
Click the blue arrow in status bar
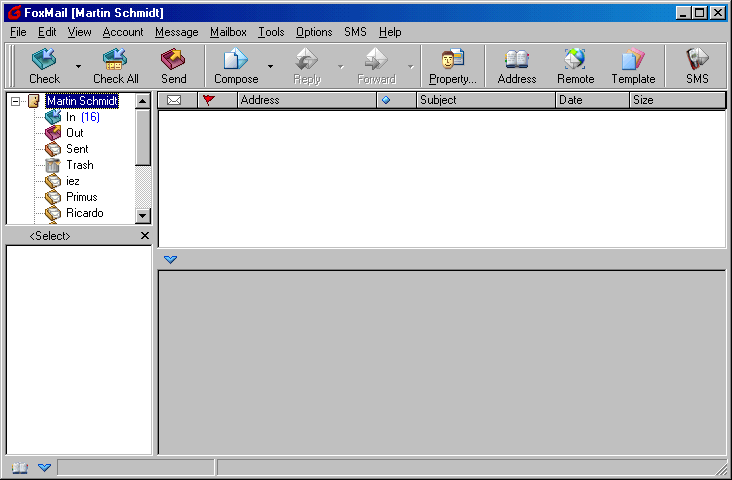[x=44, y=467]
